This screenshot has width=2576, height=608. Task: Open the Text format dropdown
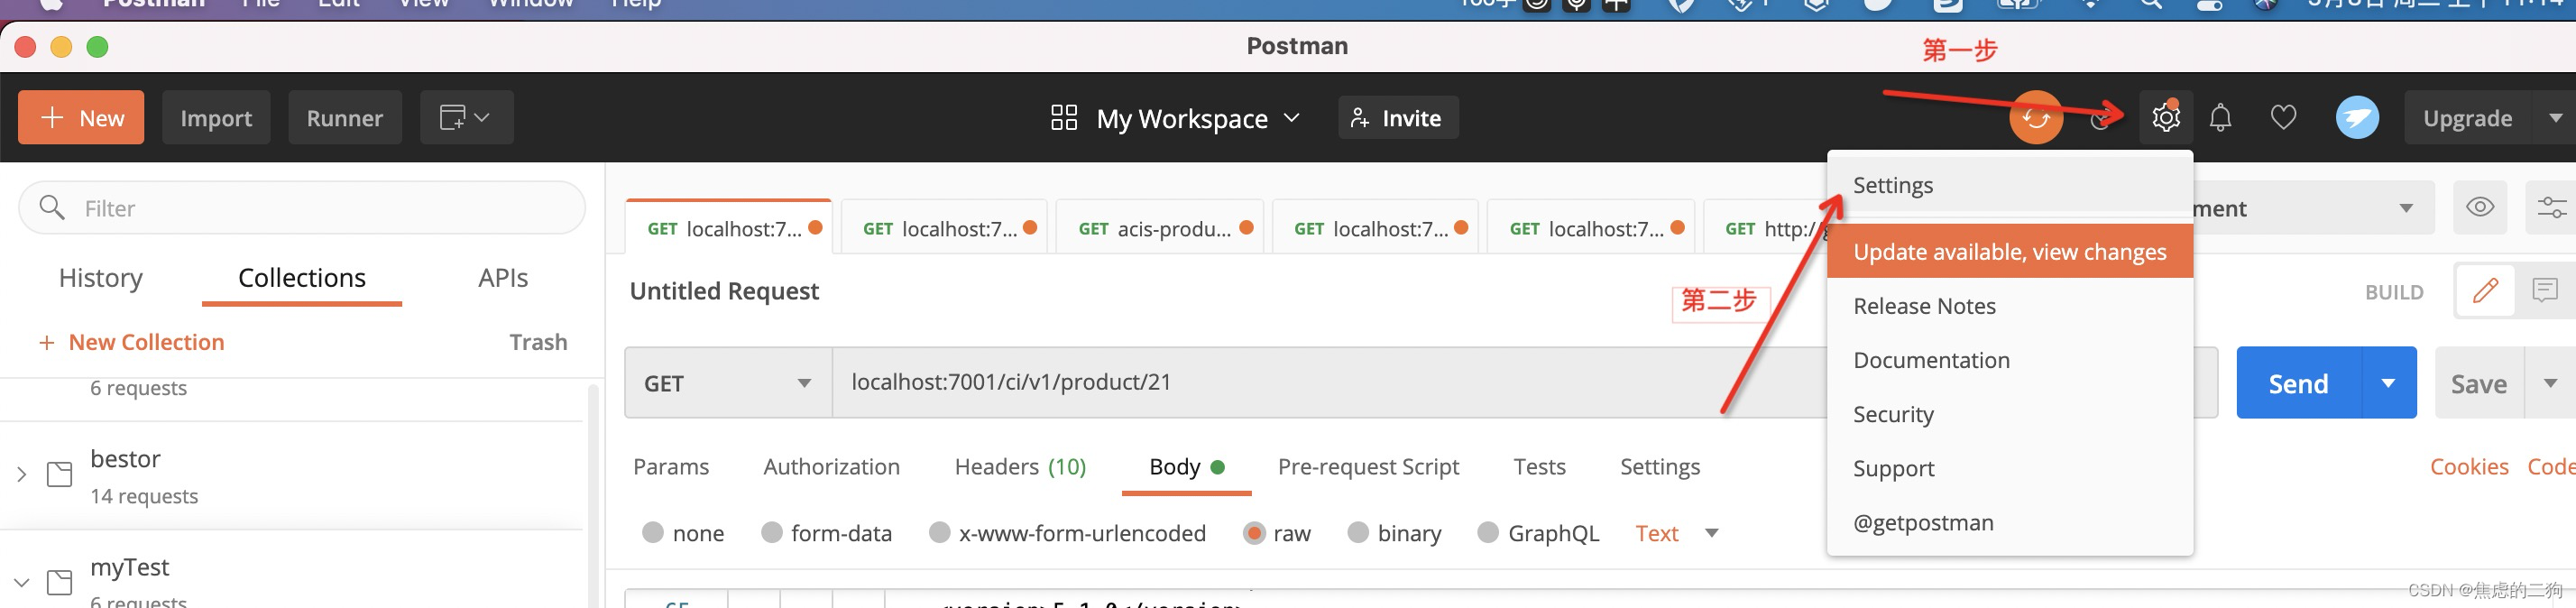click(x=1677, y=533)
